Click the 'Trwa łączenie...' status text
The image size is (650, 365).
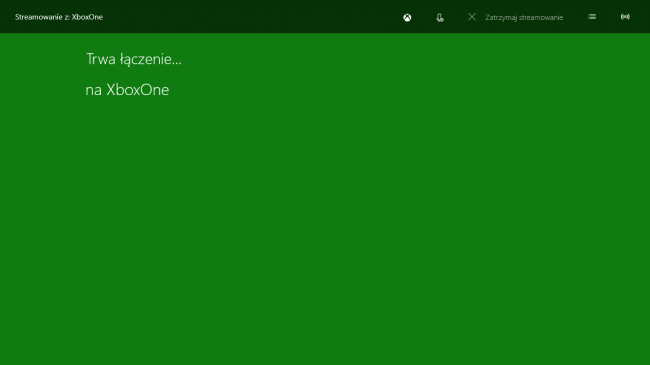click(134, 59)
